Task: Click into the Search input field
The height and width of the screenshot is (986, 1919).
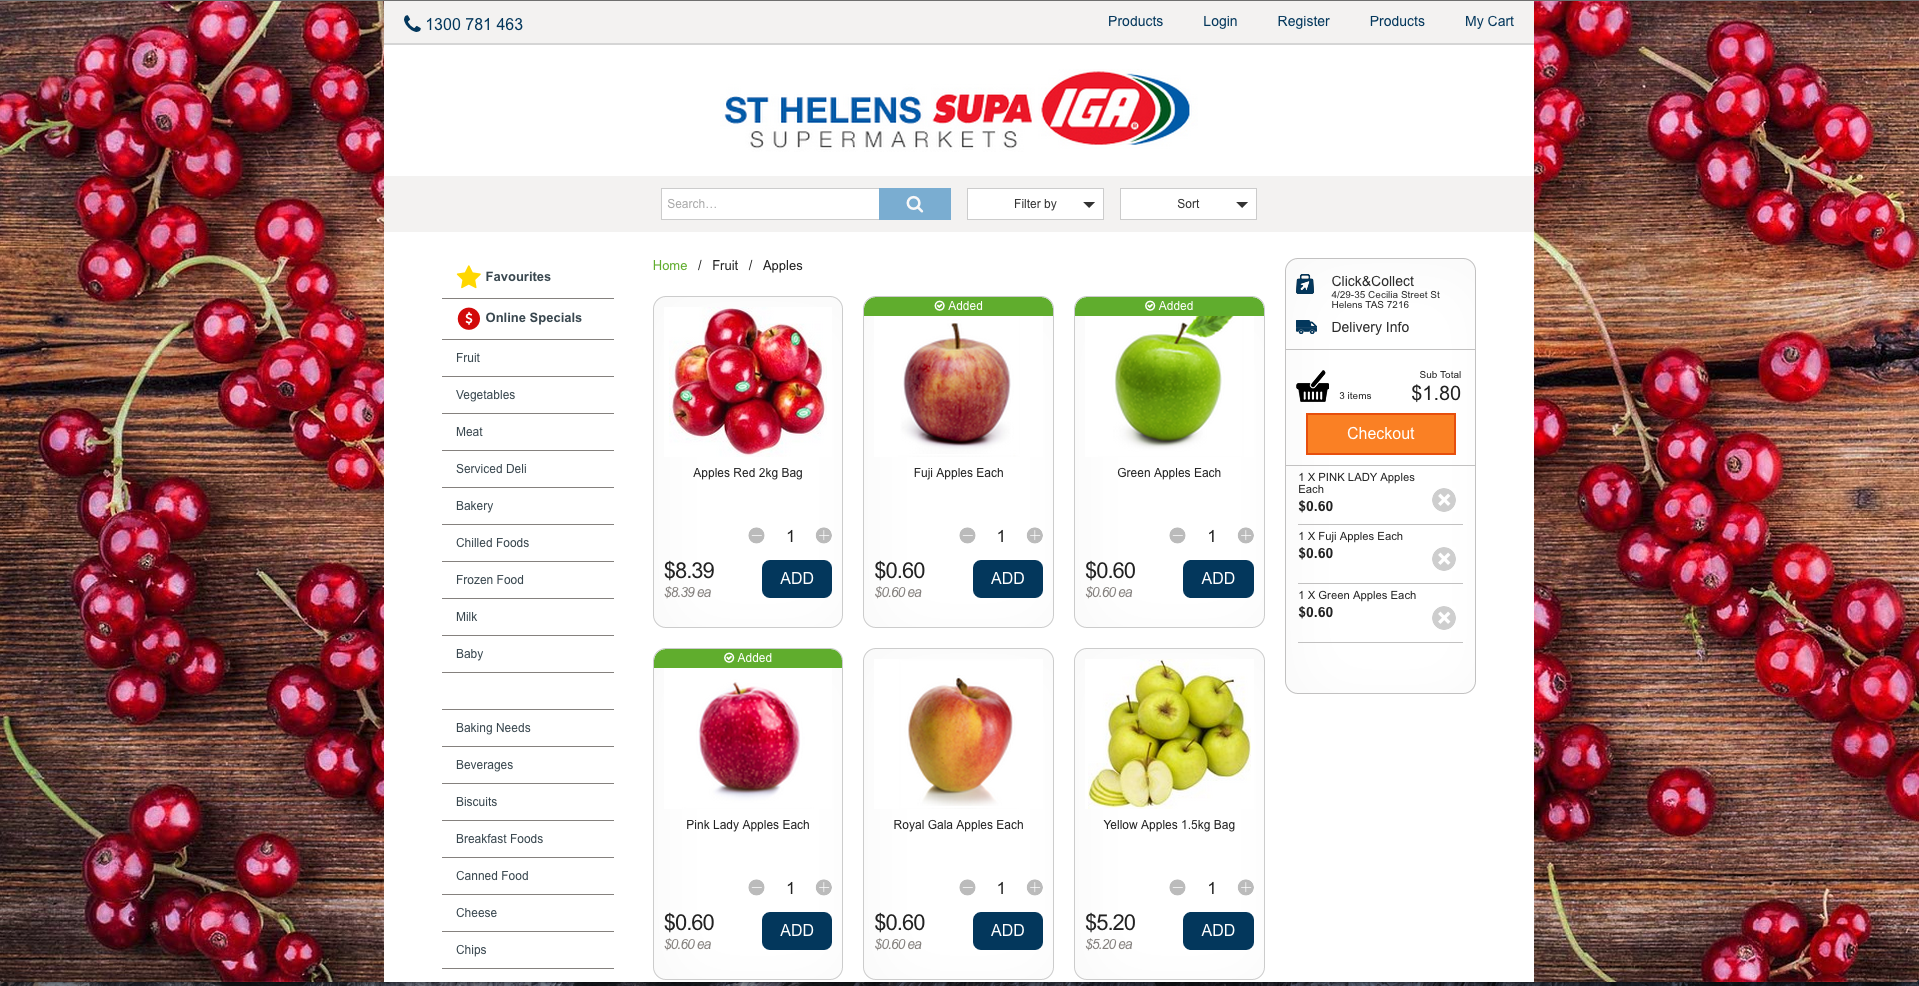Action: click(770, 204)
